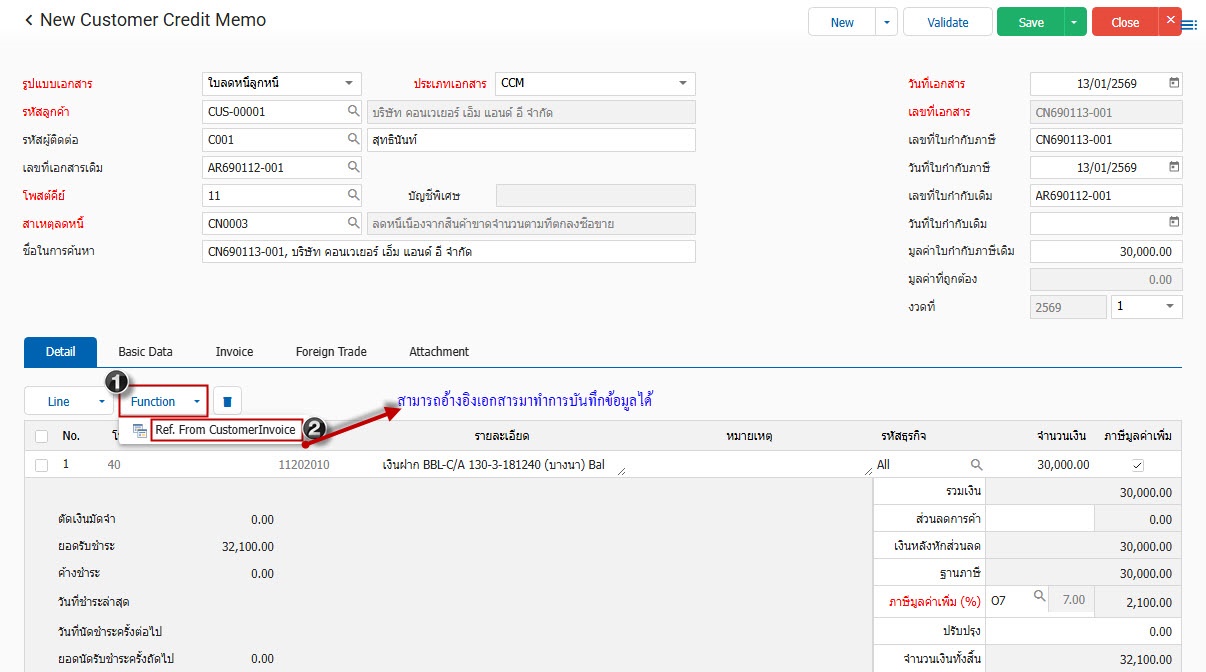Click search icon for original document AR690112-001

pyautogui.click(x=353, y=168)
